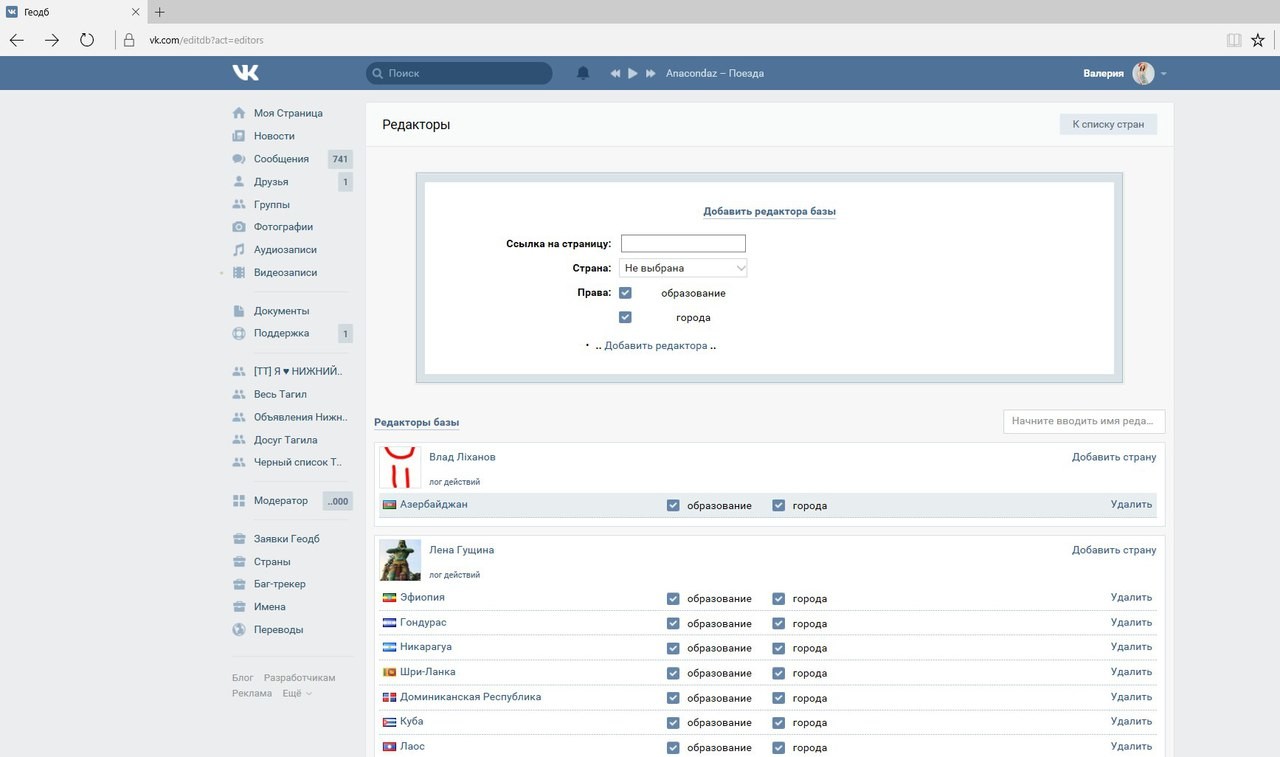Click the music note icon beside Аудиозаписи

(x=238, y=250)
